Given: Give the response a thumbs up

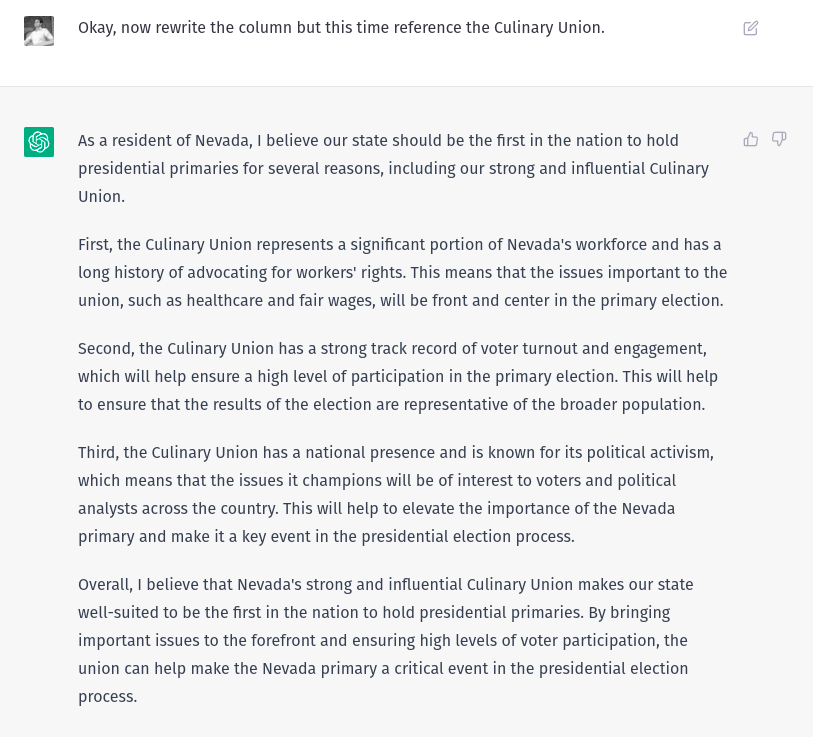Looking at the screenshot, I should 751,139.
